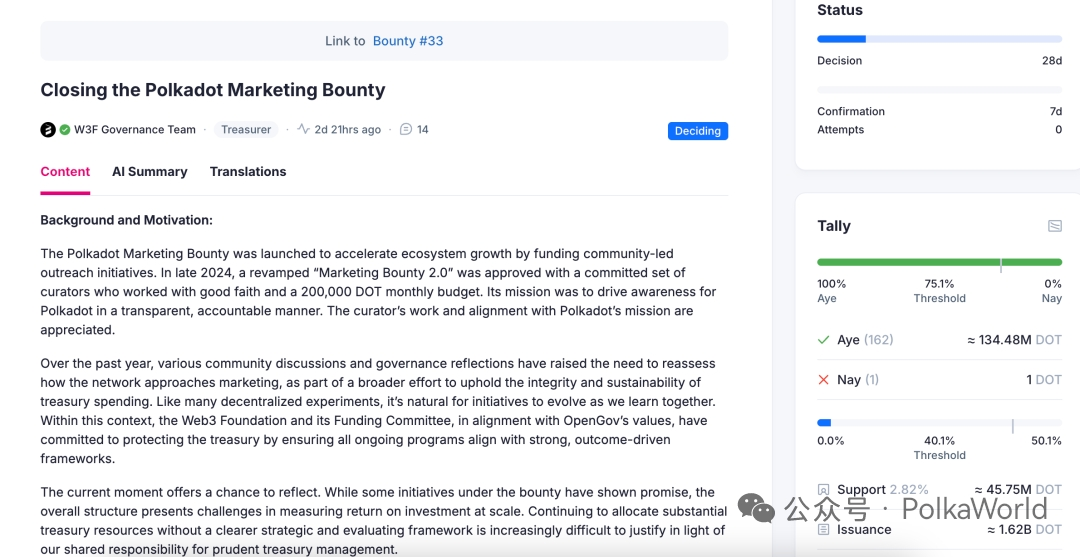Click the activity pulse icon
Image resolution: width=1080 pixels, height=557 pixels.
pos(304,130)
